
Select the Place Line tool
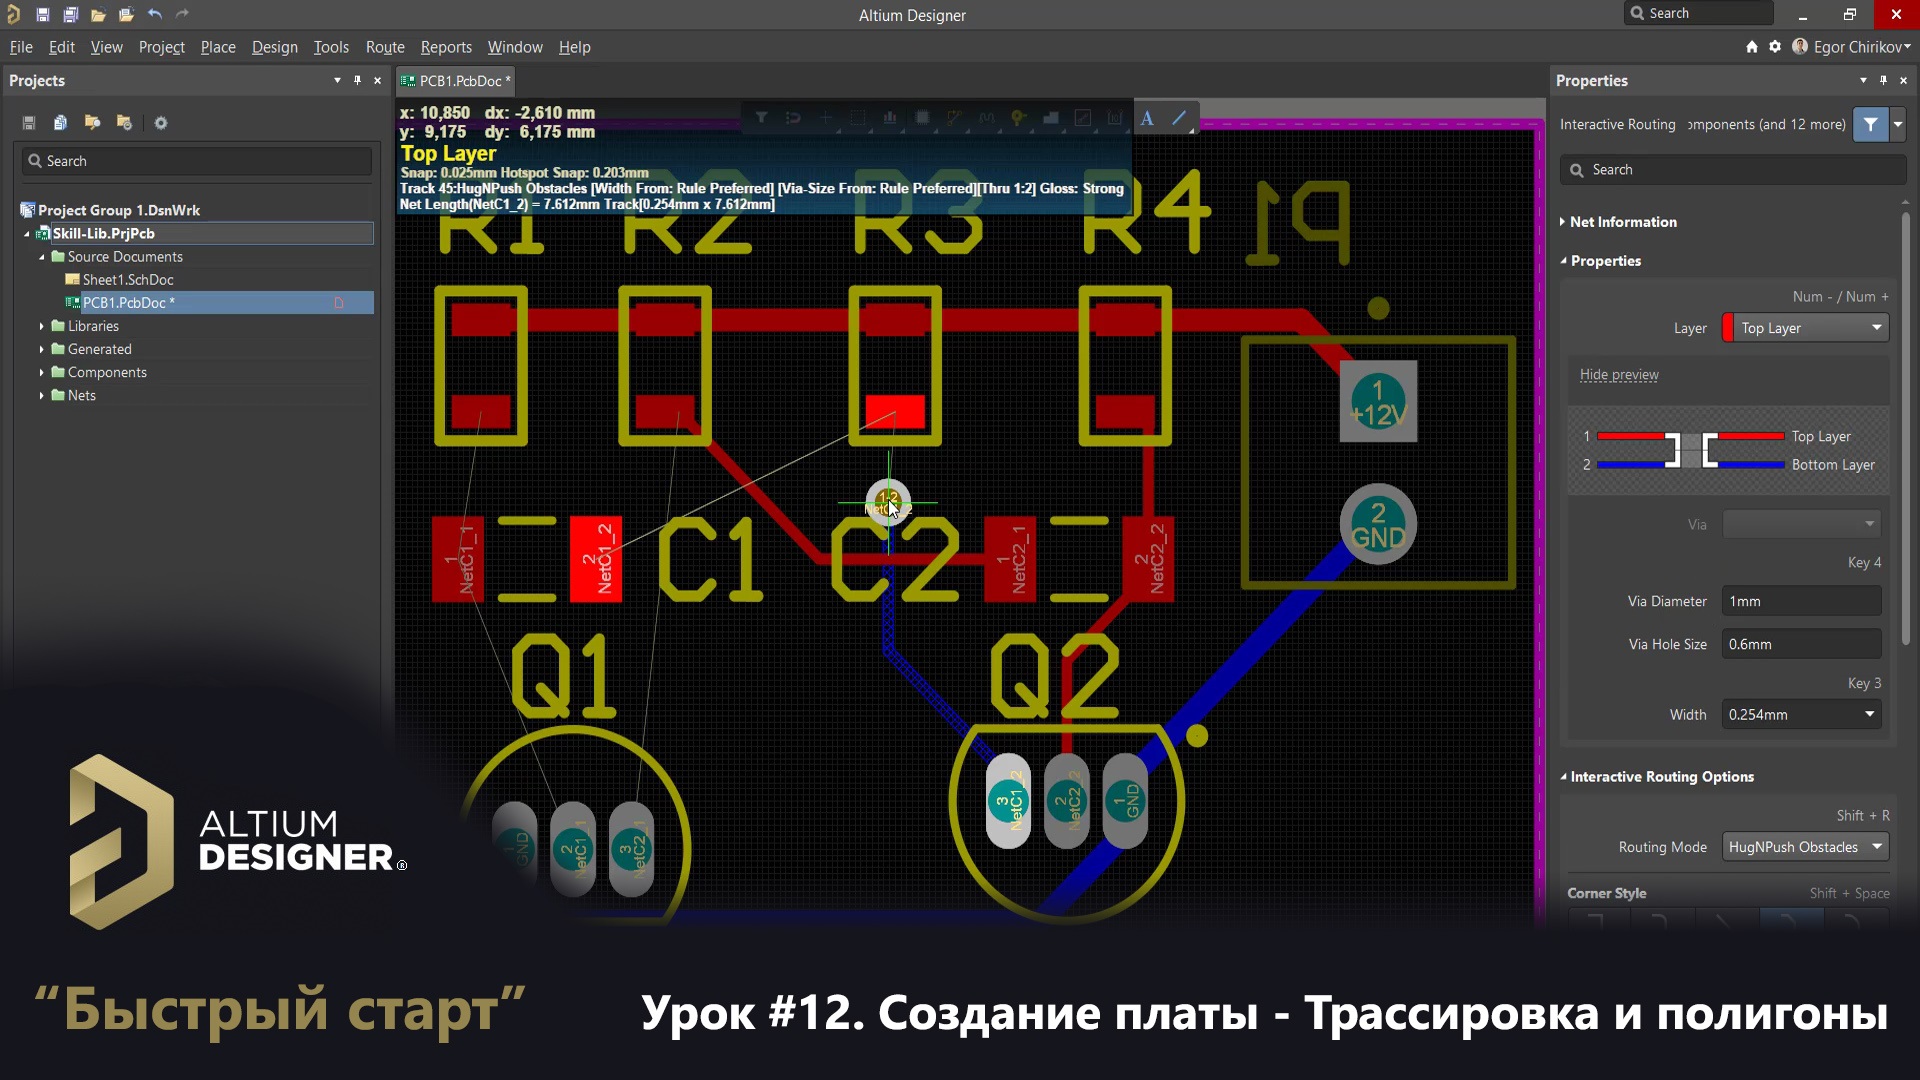pos(1180,118)
